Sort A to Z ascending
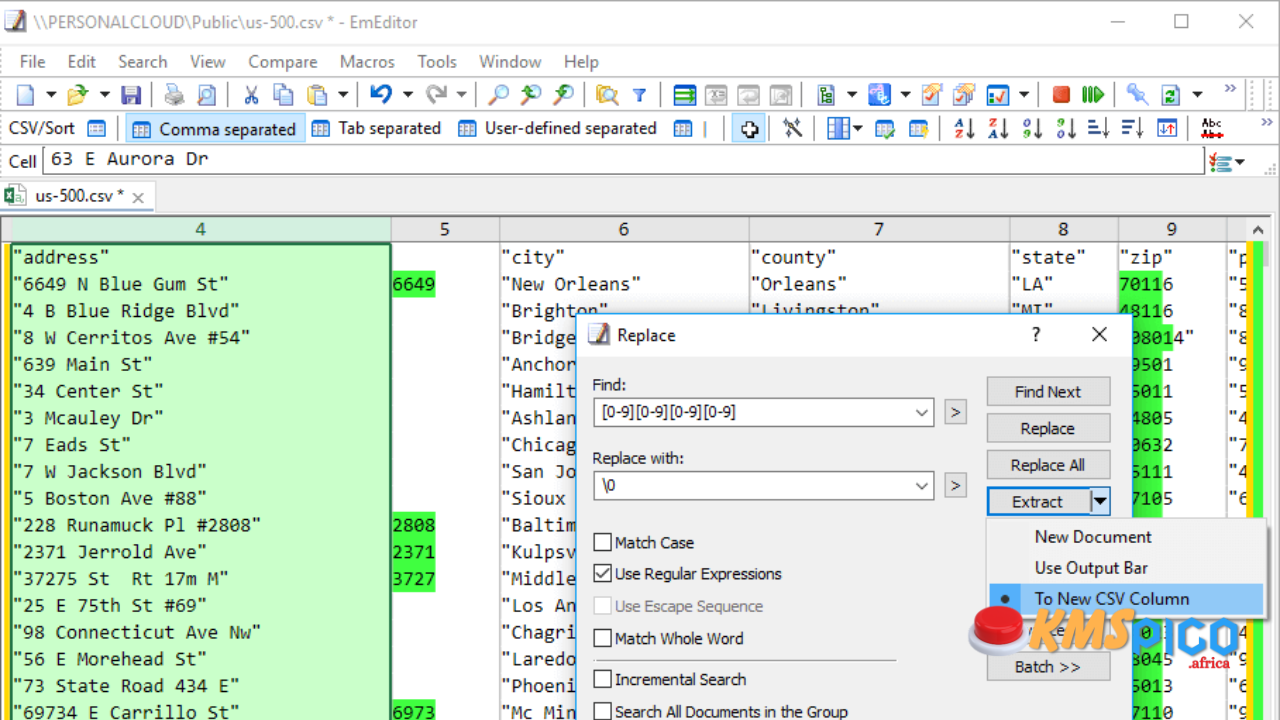This screenshot has height=720, width=1280. [964, 128]
